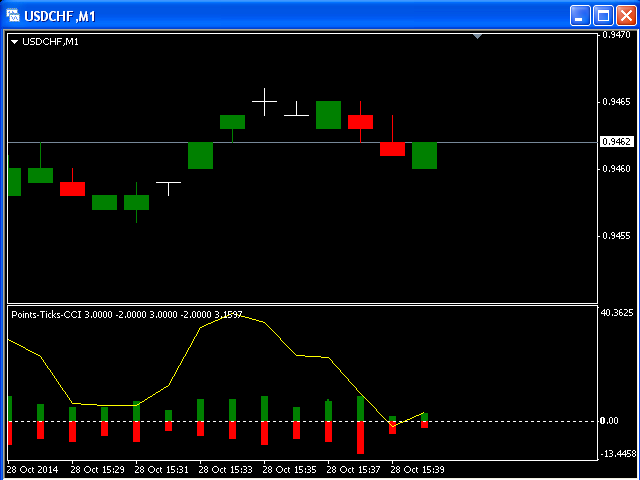The height and width of the screenshot is (480, 640).
Task: Click the 0.9462 current price label
Action: point(616,142)
